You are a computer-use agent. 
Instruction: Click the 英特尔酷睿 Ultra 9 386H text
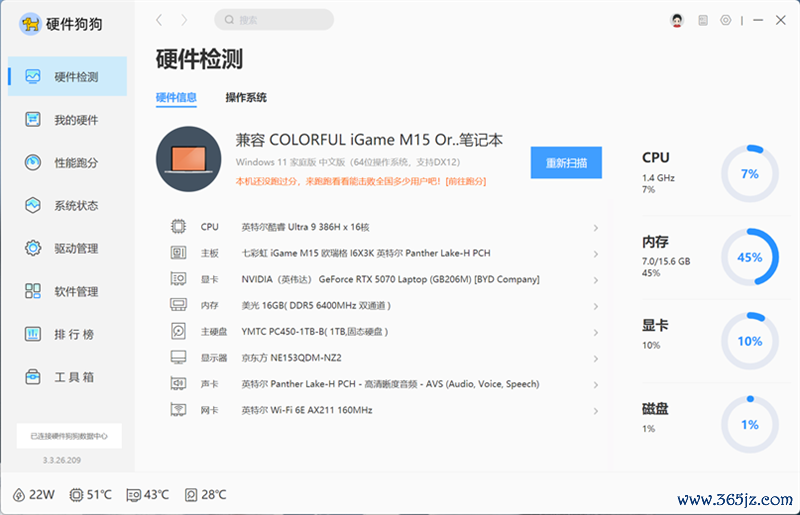305,227
